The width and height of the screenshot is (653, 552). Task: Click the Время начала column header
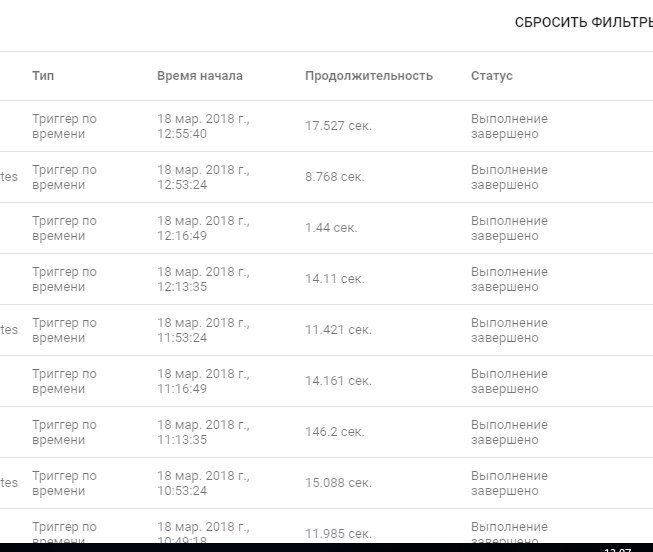click(199, 76)
